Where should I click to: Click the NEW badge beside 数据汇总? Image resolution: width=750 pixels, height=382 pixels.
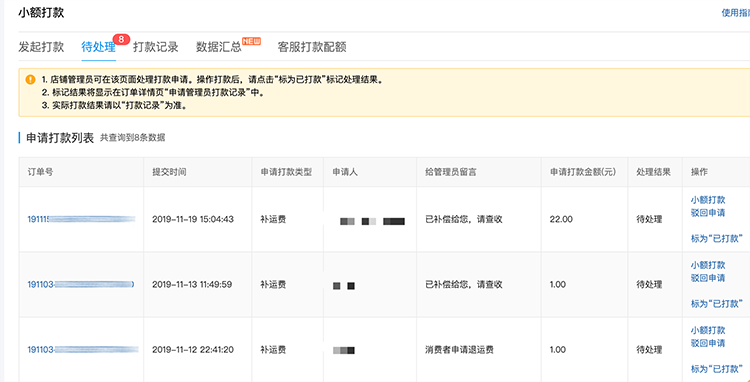coord(252,41)
